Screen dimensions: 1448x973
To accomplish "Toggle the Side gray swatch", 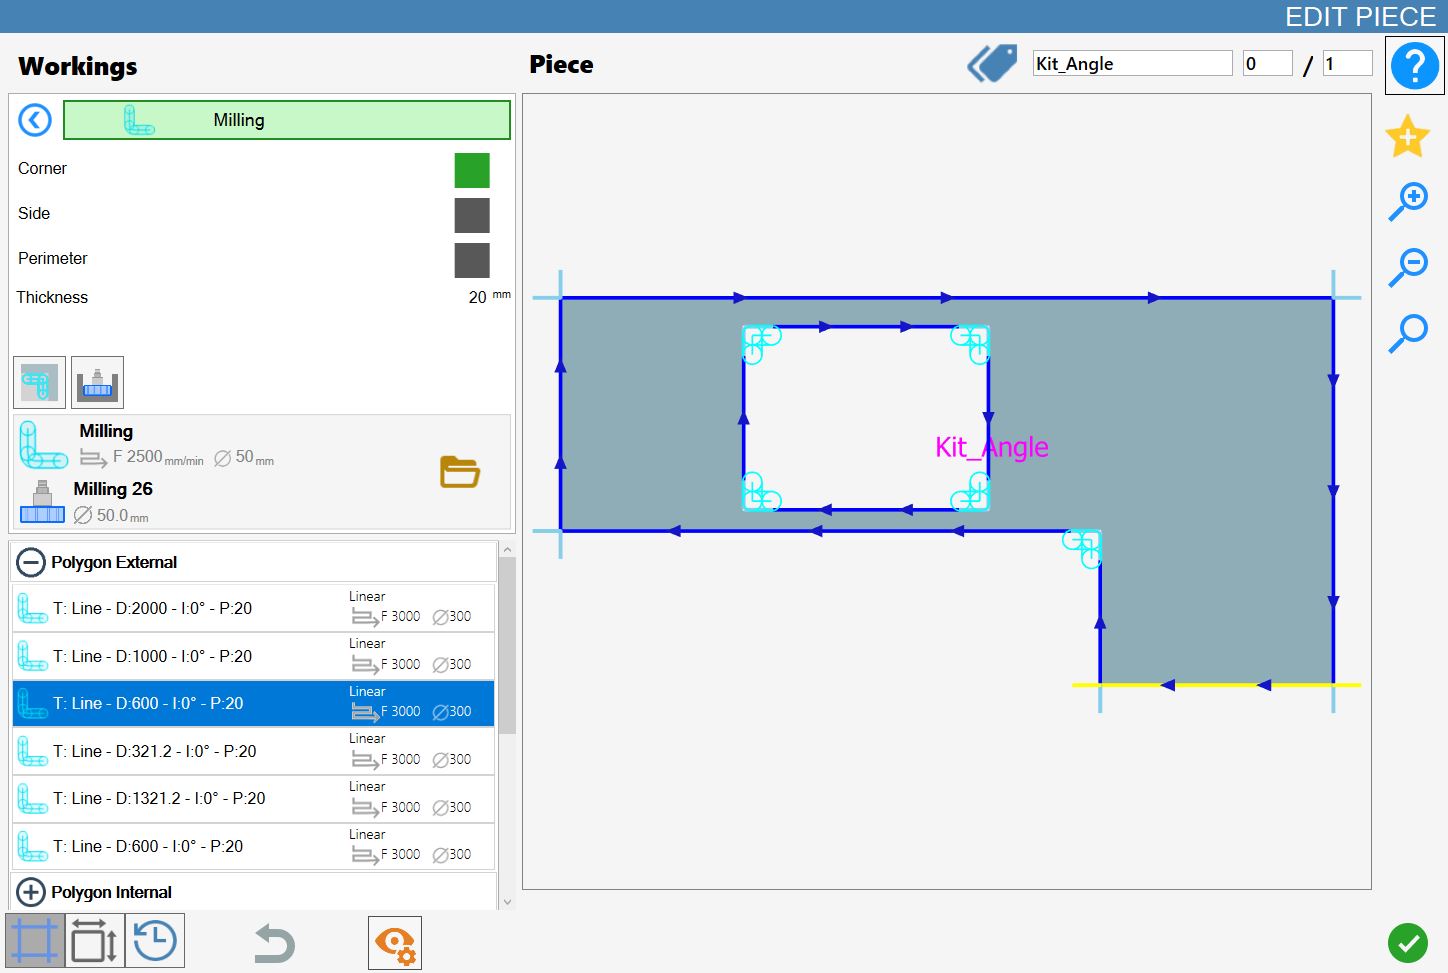I will [472, 216].
